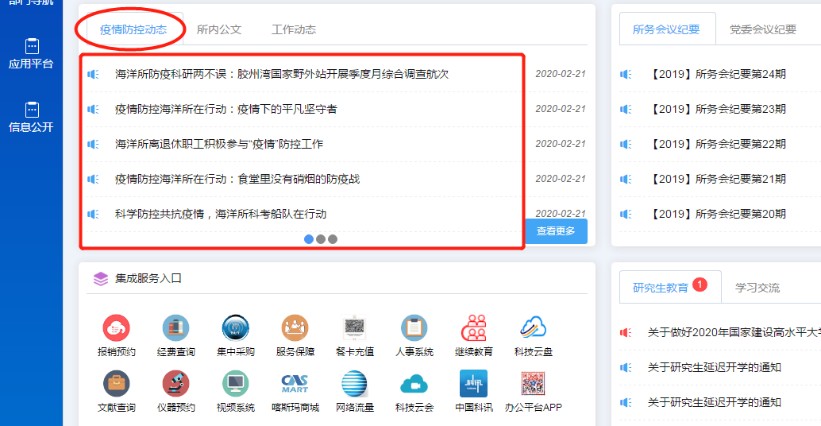Image resolution: width=821 pixels, height=426 pixels.
Task: Click the first carousel pagination dot
Action: tap(308, 239)
